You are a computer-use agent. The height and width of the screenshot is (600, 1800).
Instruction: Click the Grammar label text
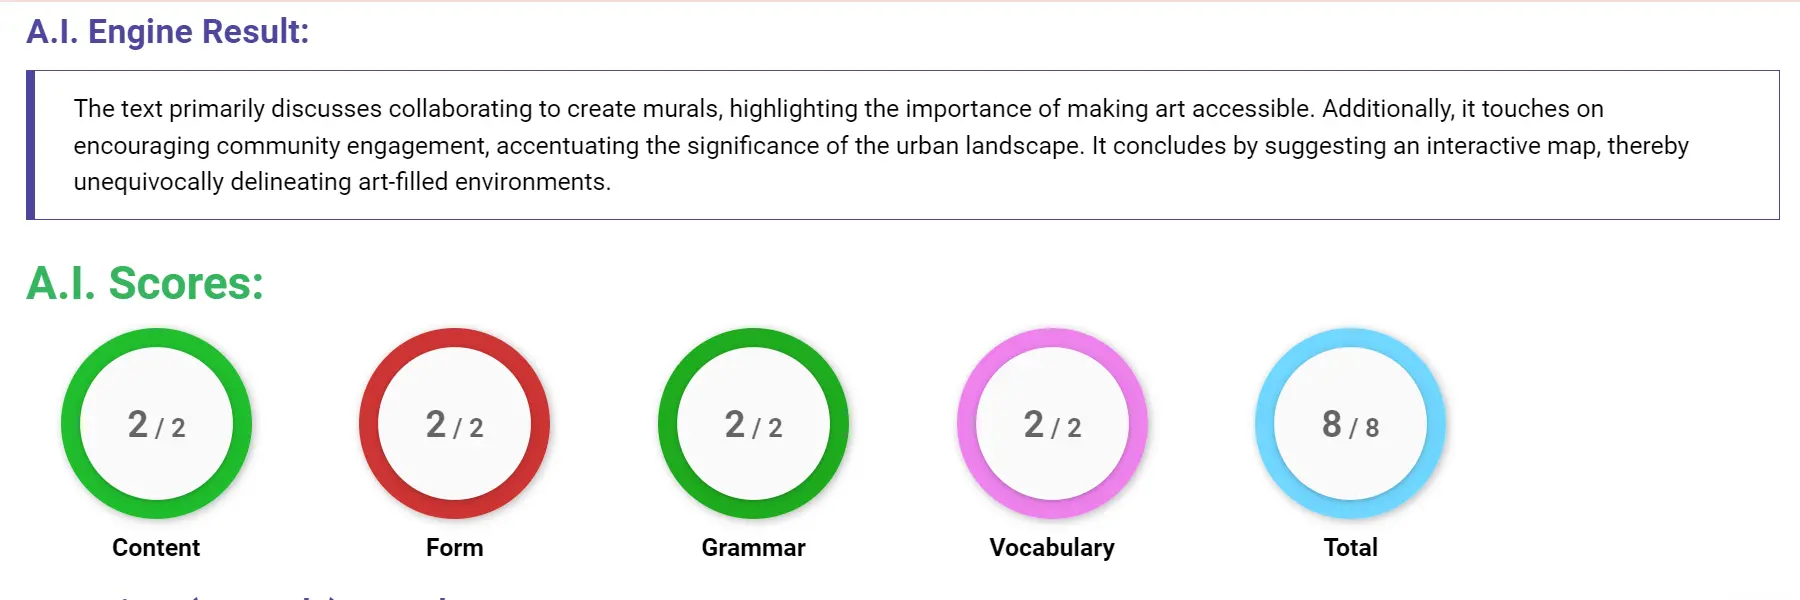tap(754, 547)
